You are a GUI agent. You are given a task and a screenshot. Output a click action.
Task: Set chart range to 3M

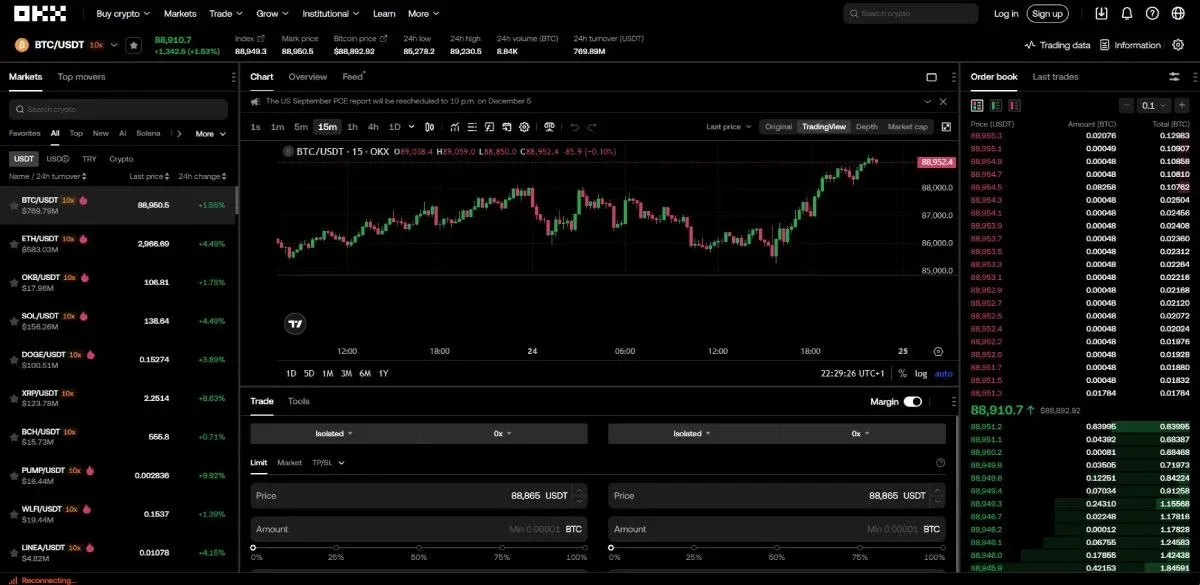346,373
